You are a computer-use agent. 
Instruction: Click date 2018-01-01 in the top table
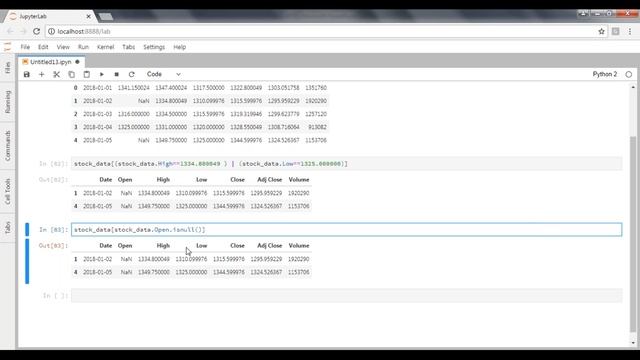coord(97,88)
